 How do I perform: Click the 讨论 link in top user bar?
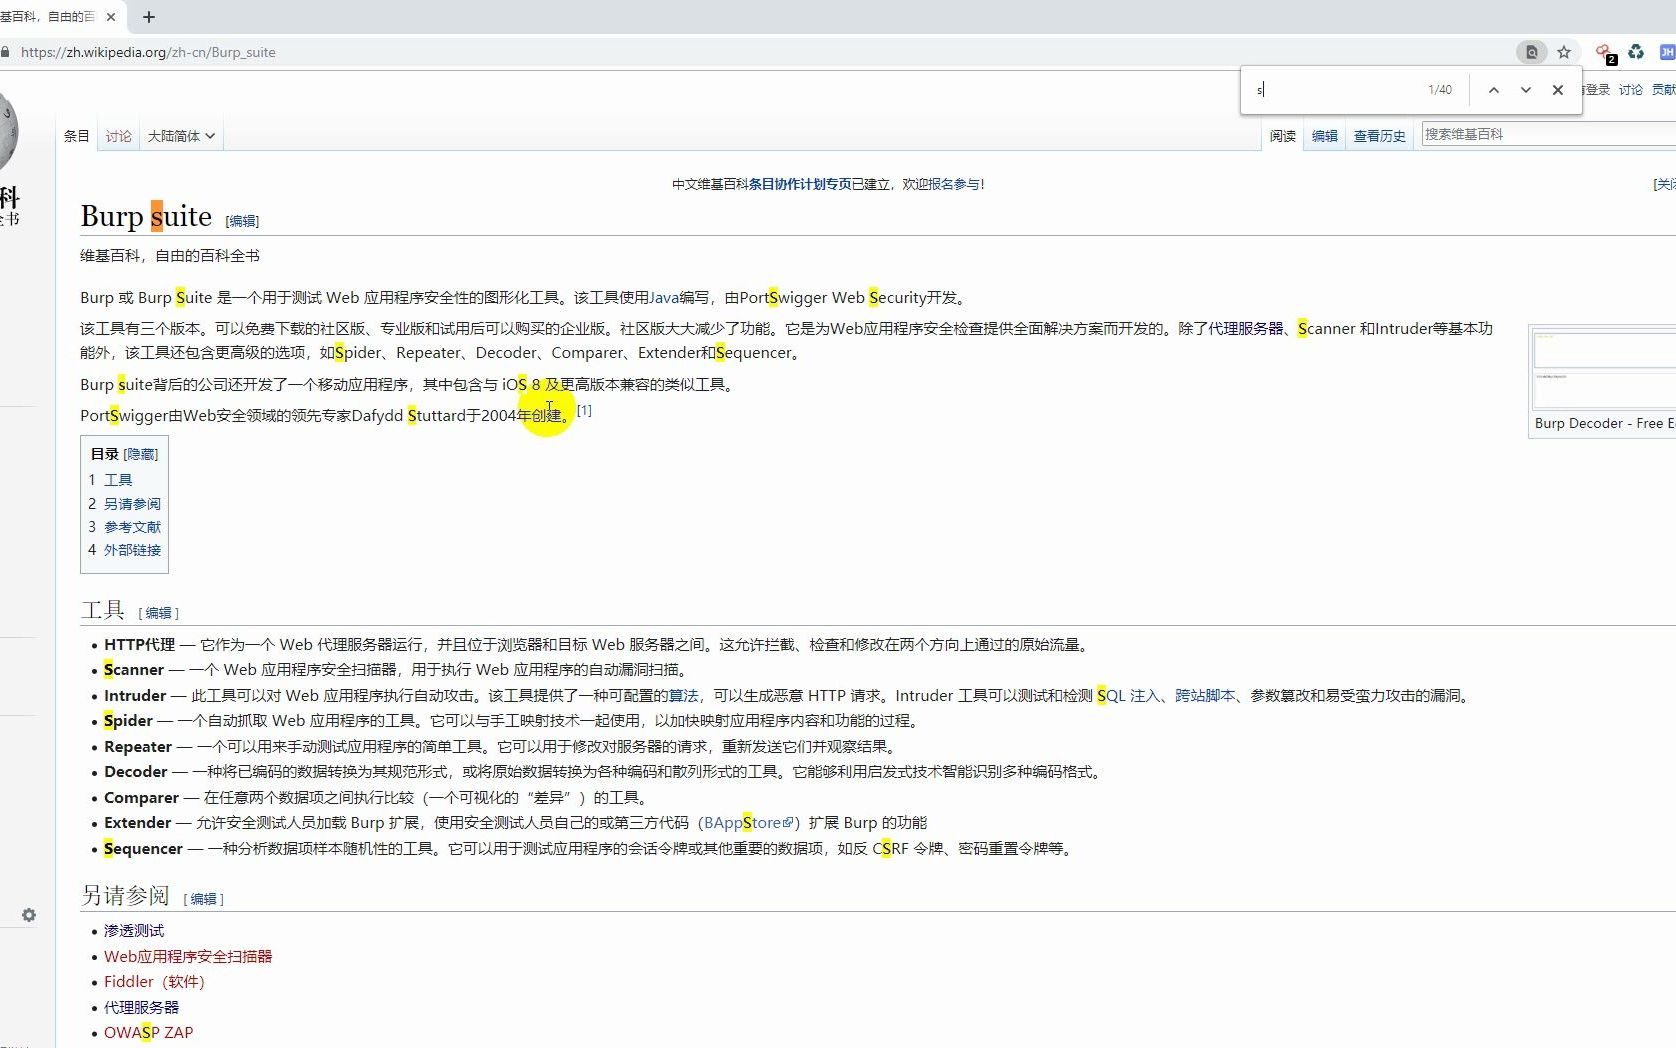click(1630, 90)
